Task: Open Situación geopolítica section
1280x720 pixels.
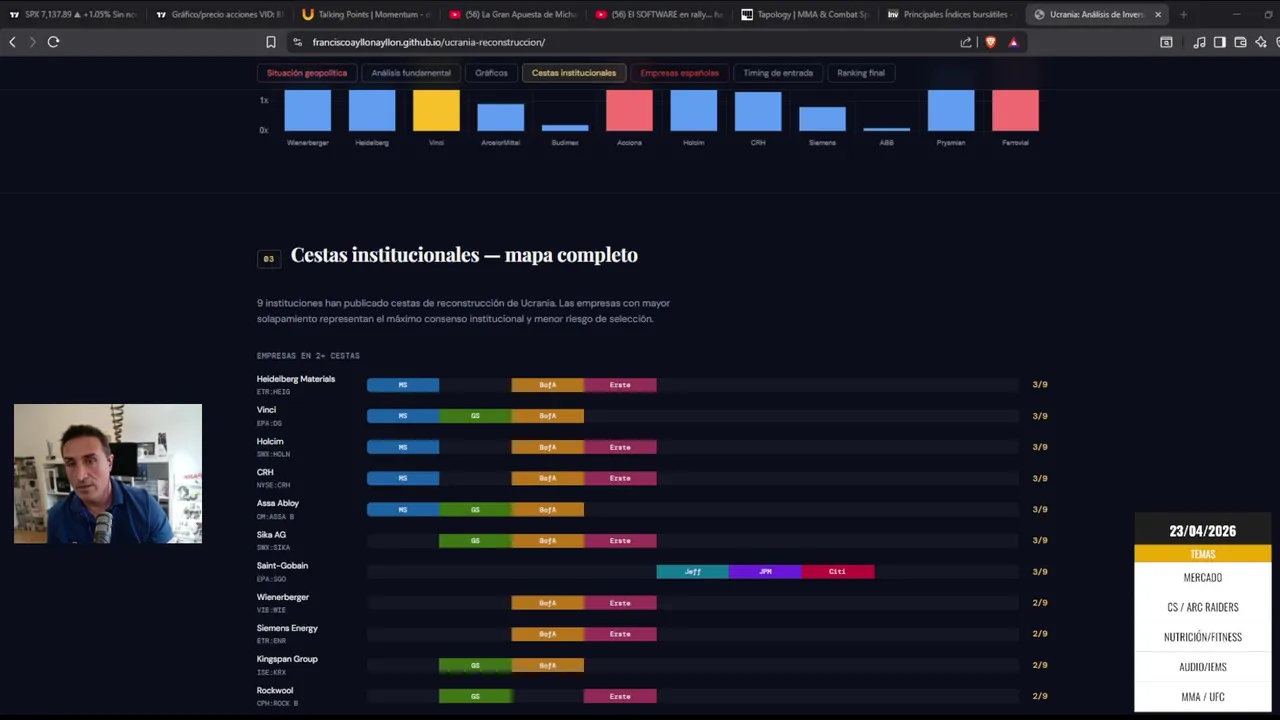Action: [307, 73]
